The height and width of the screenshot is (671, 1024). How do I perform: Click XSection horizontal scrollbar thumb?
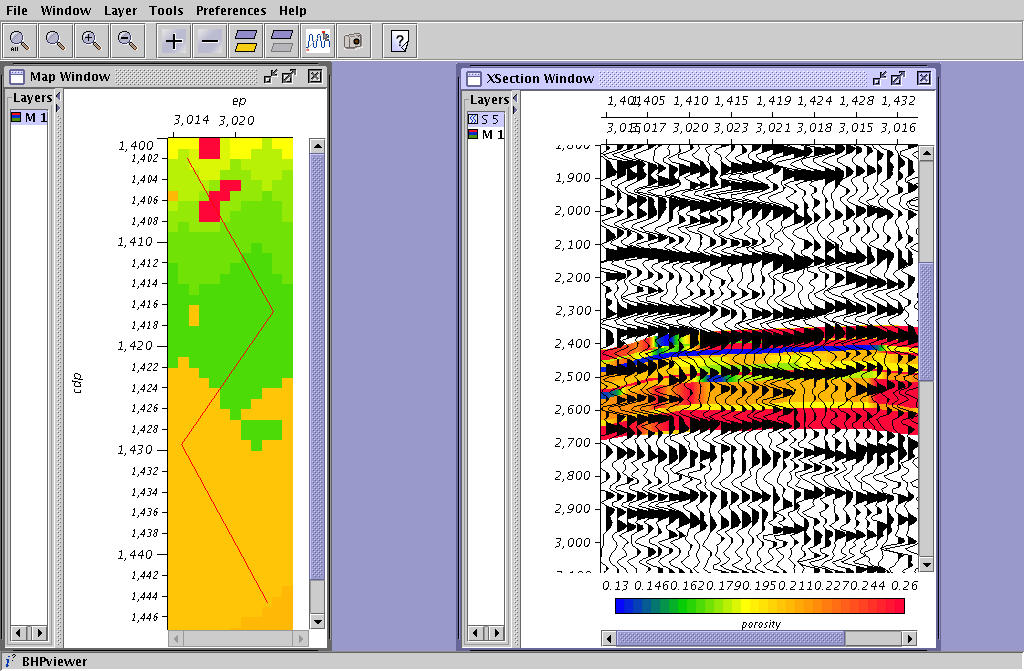click(731, 638)
